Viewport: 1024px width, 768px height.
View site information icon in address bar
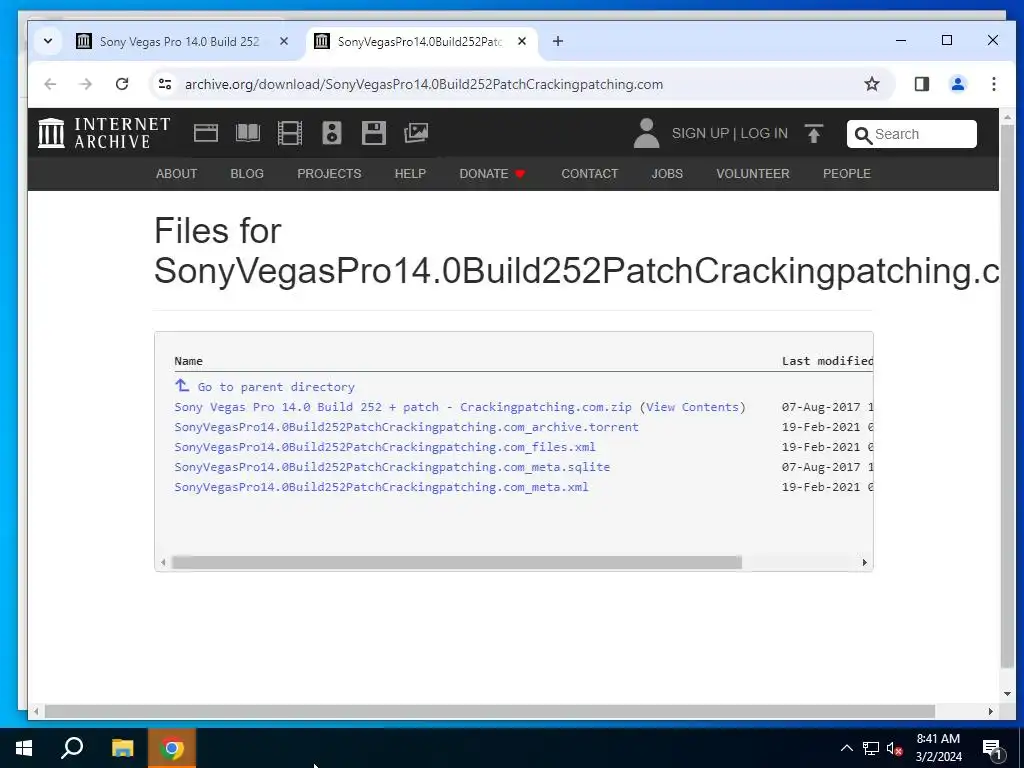(x=165, y=84)
